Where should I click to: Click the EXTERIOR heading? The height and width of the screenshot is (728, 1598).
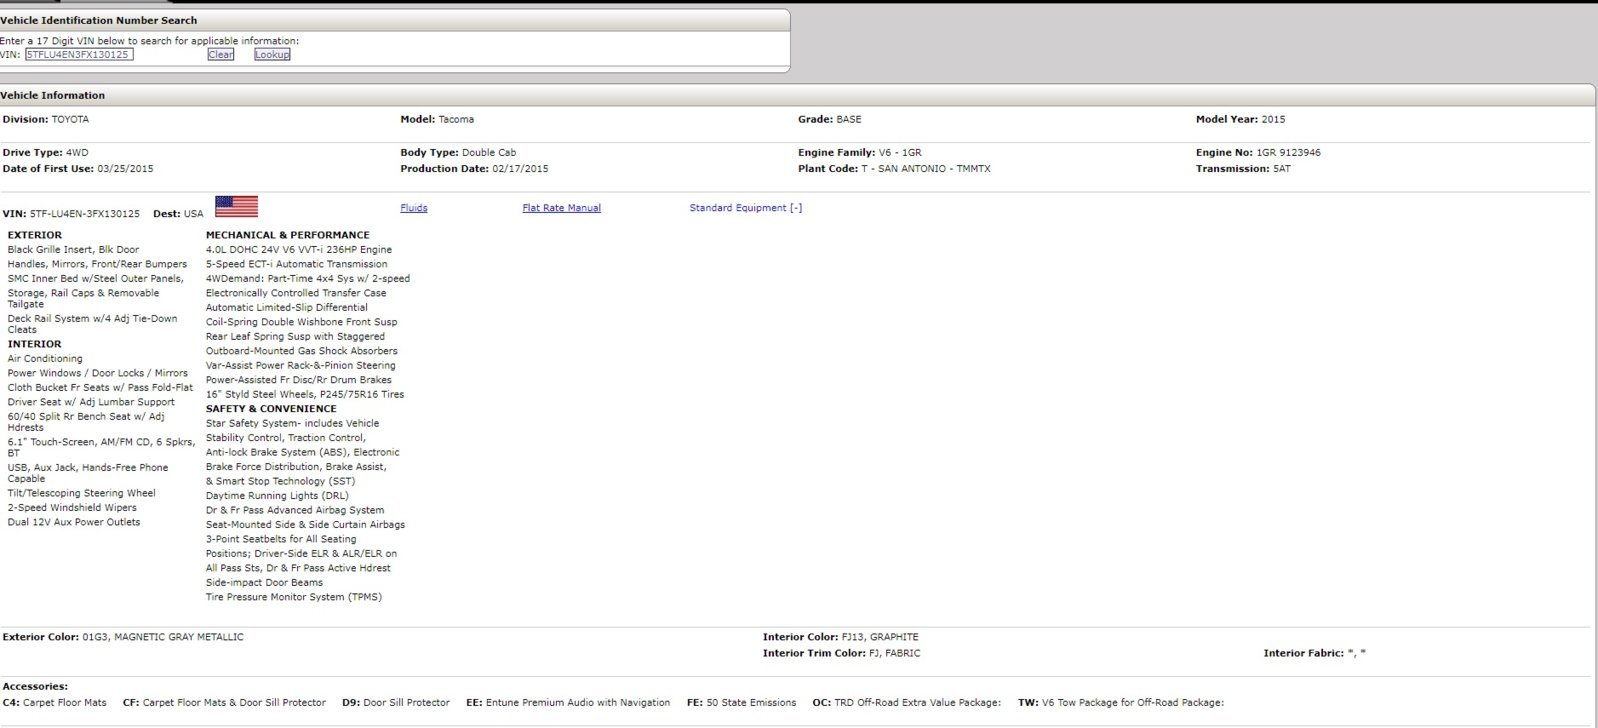point(35,235)
